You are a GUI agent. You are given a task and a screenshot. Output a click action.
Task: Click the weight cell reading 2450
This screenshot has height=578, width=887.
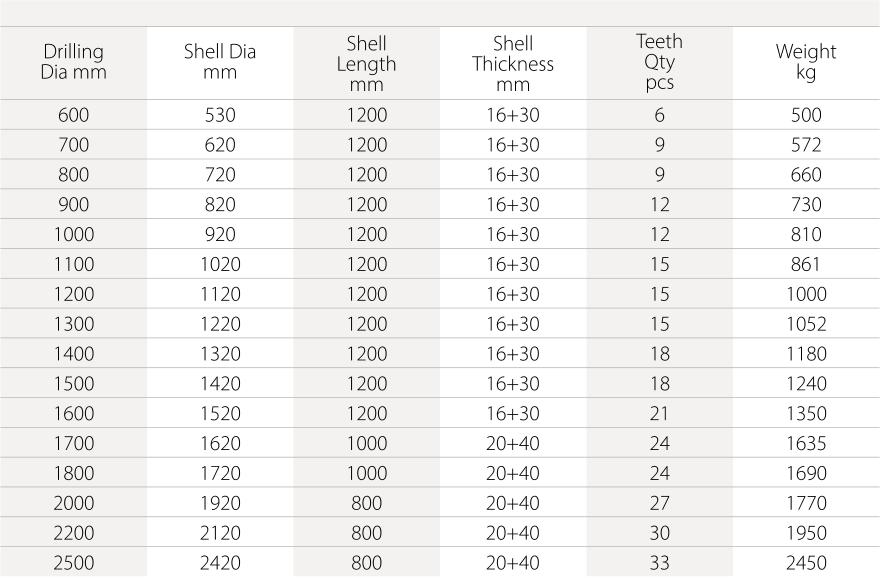point(806,563)
